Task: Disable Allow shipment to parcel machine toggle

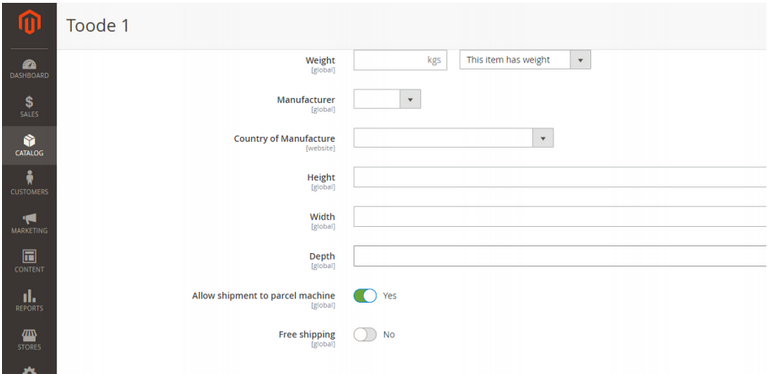Action: pos(365,296)
